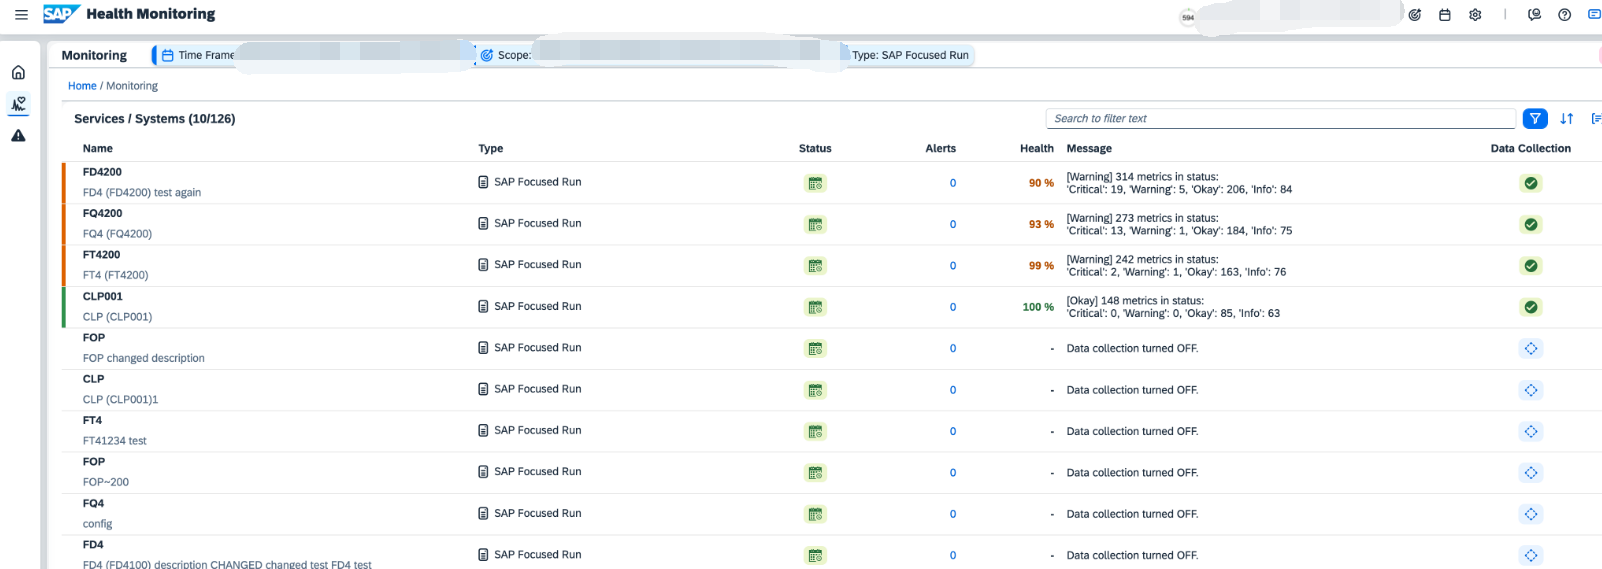Open the blue message panel icon

point(1594,15)
